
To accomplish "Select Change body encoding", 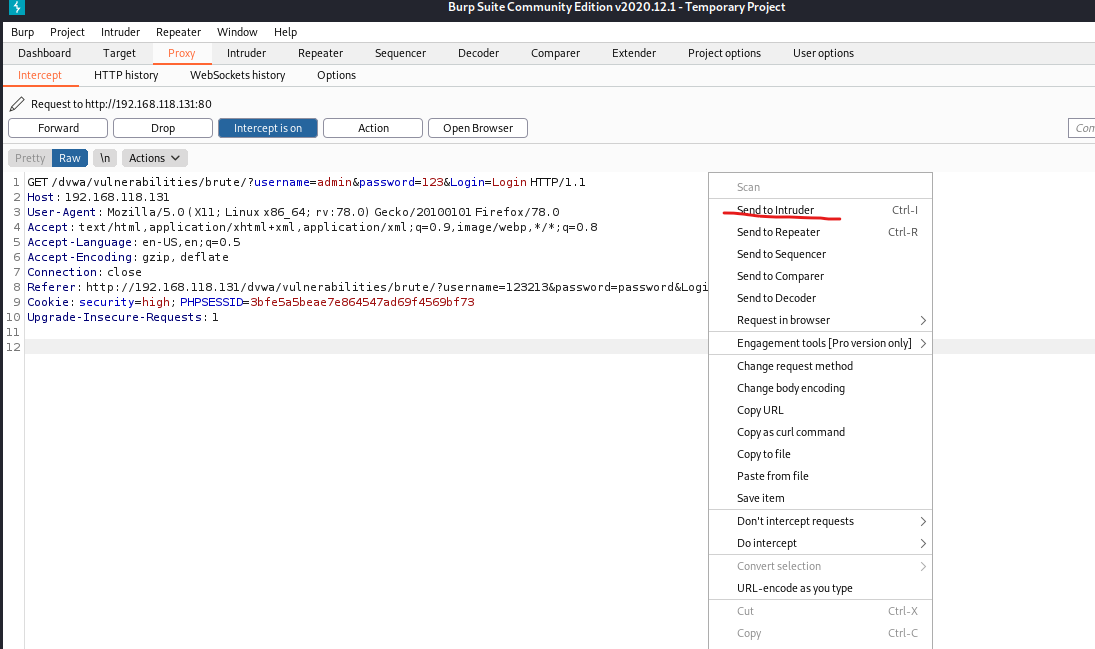I will pos(821,388).
